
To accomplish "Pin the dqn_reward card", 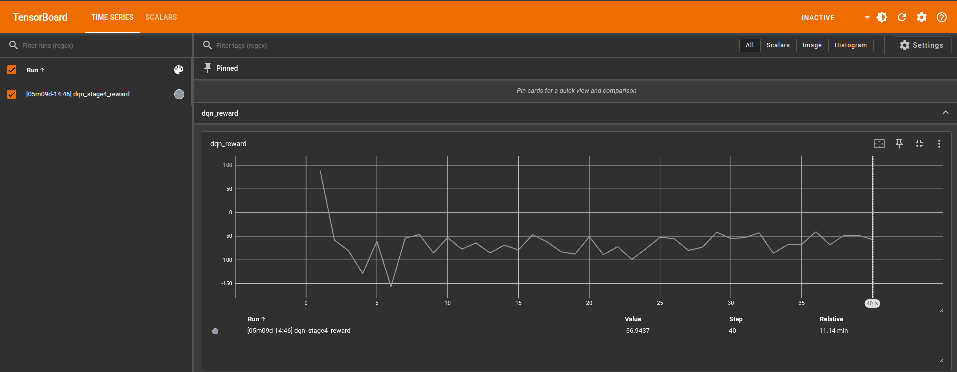I will pos(899,143).
